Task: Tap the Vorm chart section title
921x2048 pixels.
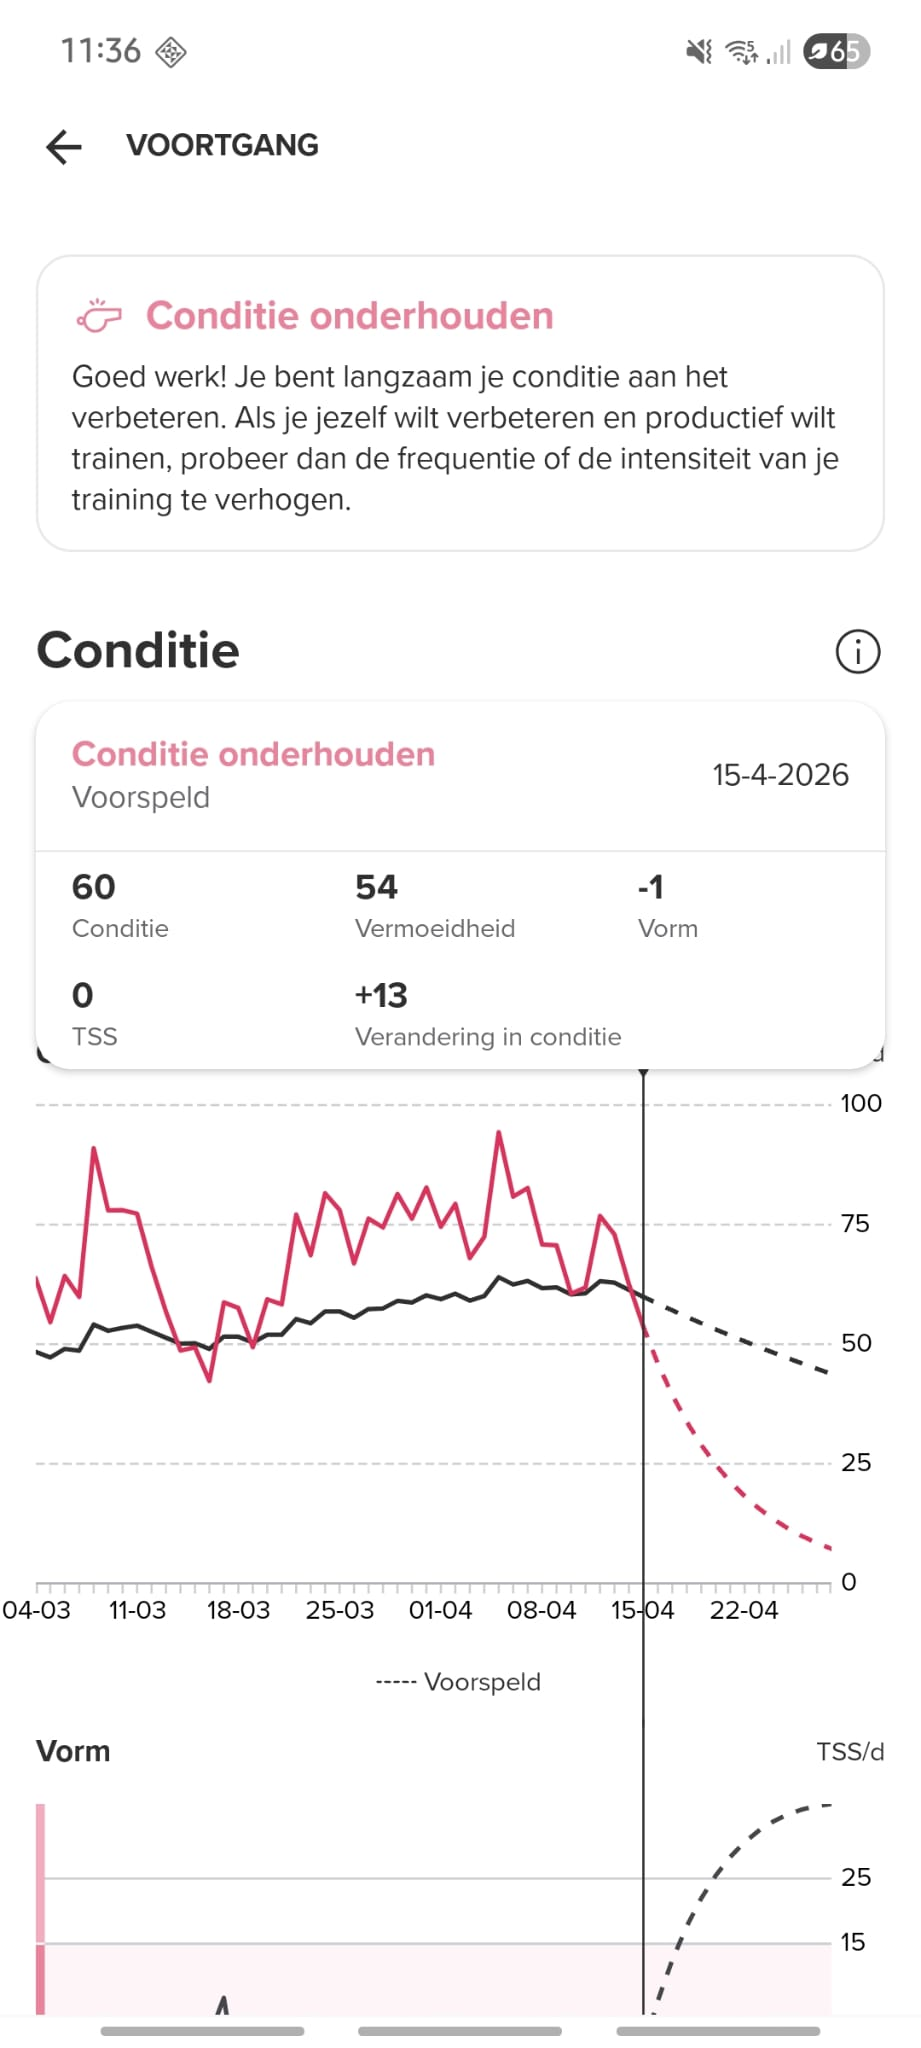Action: click(73, 1751)
